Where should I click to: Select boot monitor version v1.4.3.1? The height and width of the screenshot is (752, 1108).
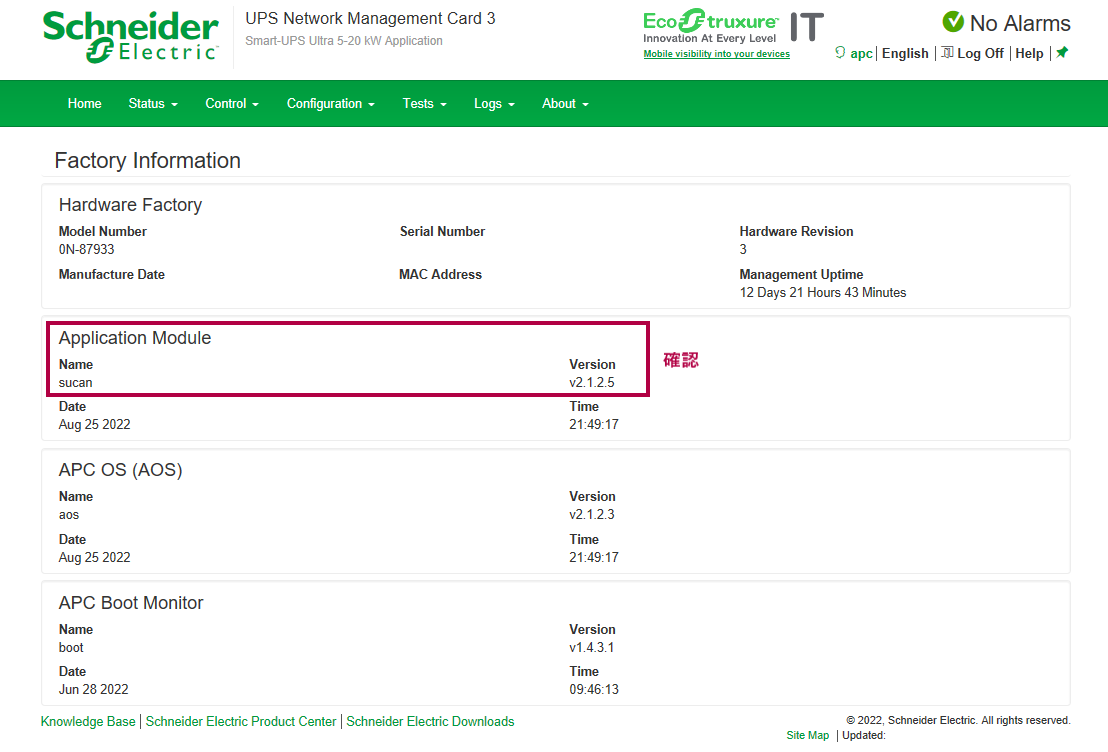pyautogui.click(x=591, y=647)
